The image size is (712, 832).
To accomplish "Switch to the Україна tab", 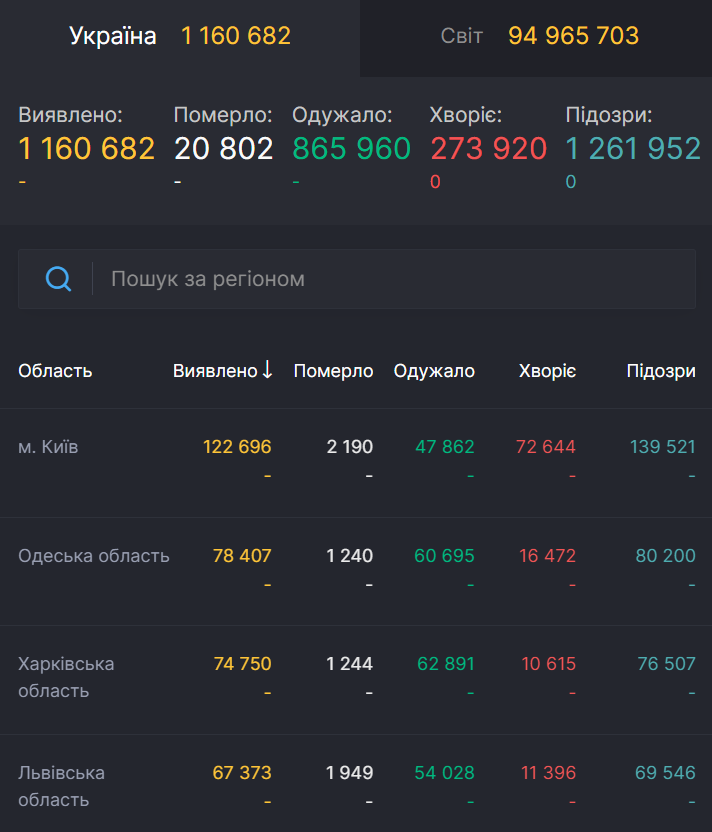I will pyautogui.click(x=180, y=37).
